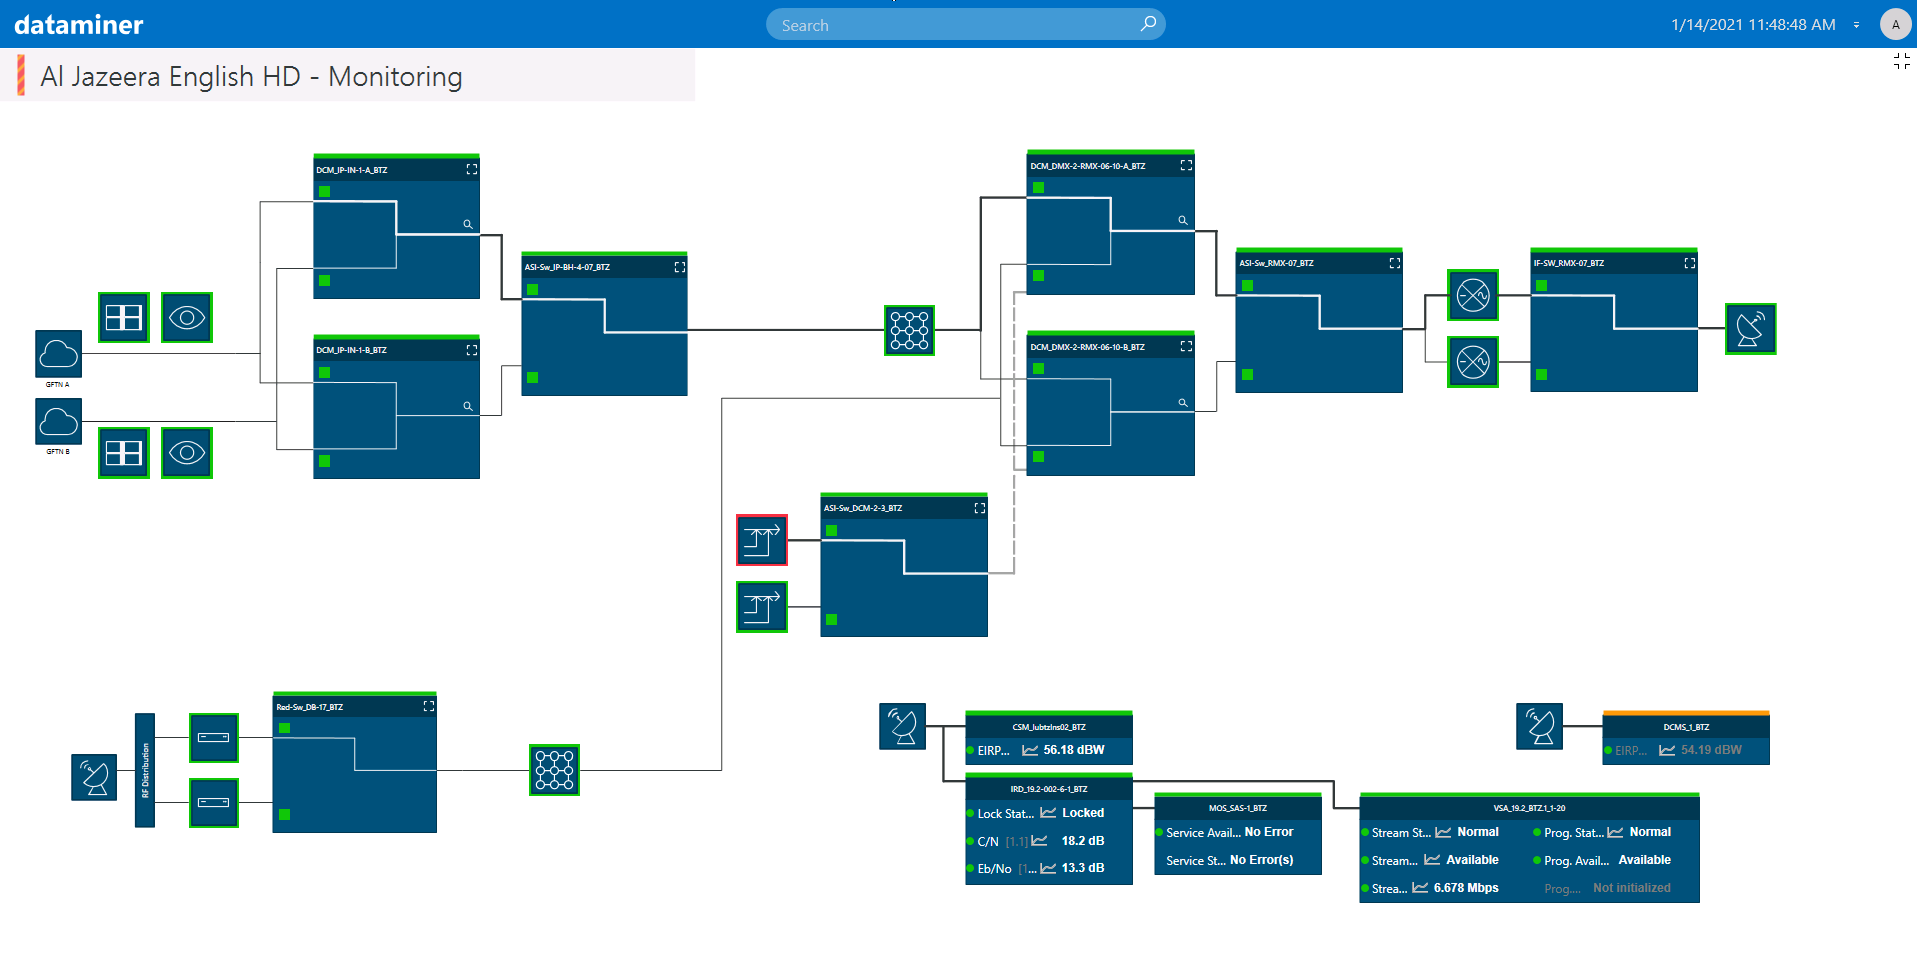Open the multiviewer grid icon beside GFTN A
1917x961 pixels.
click(124, 318)
